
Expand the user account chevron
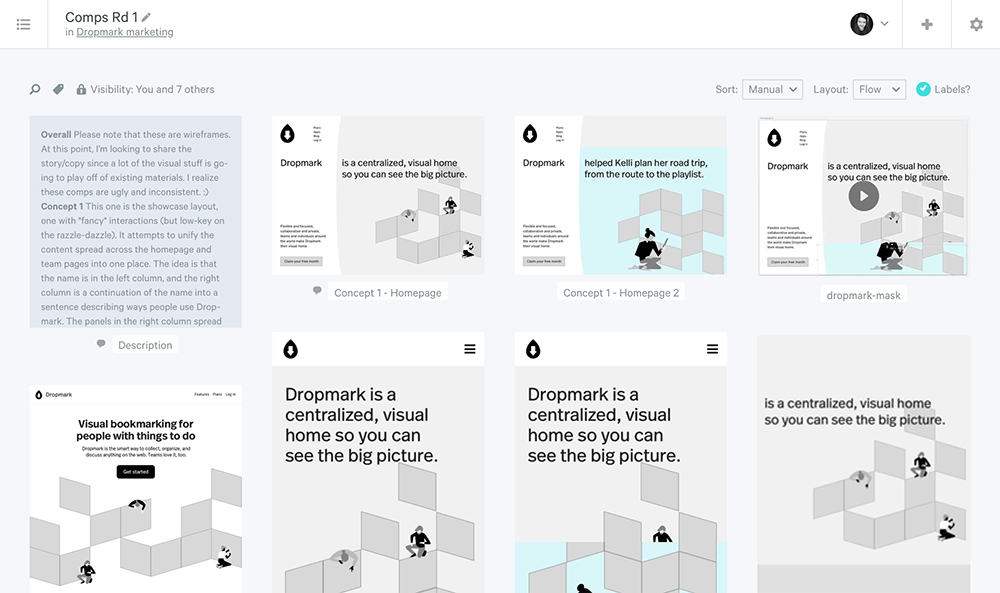[x=885, y=24]
